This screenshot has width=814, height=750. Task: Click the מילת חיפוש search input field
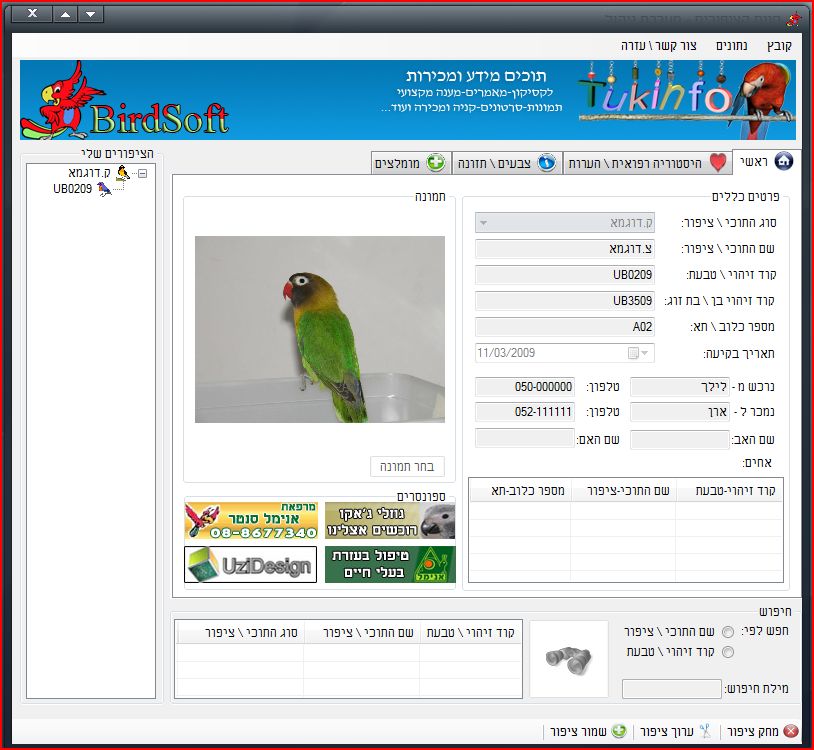671,689
